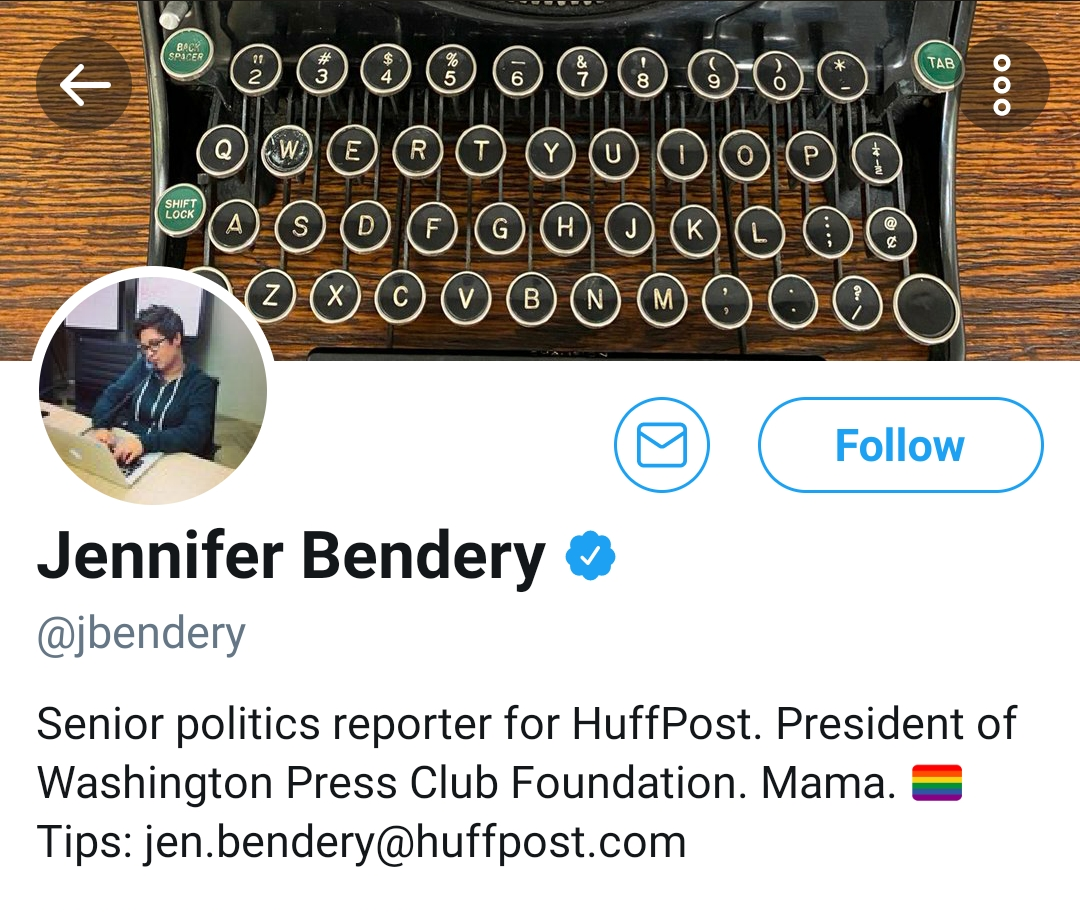Click the "Tips:" label in bio
Image resolution: width=1080 pixels, height=912 pixels.
(84, 842)
